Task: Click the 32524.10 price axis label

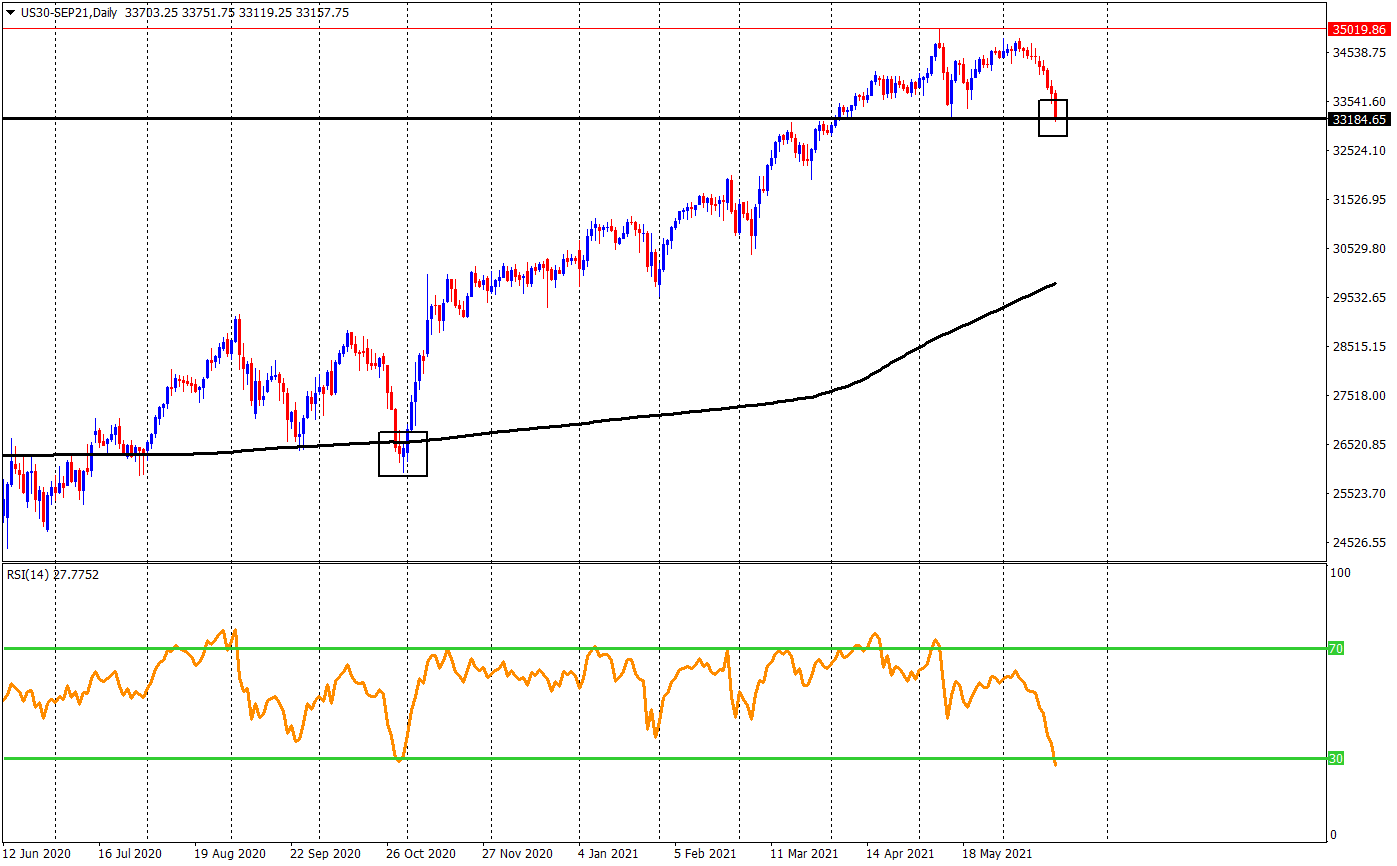Action: (x=1359, y=150)
